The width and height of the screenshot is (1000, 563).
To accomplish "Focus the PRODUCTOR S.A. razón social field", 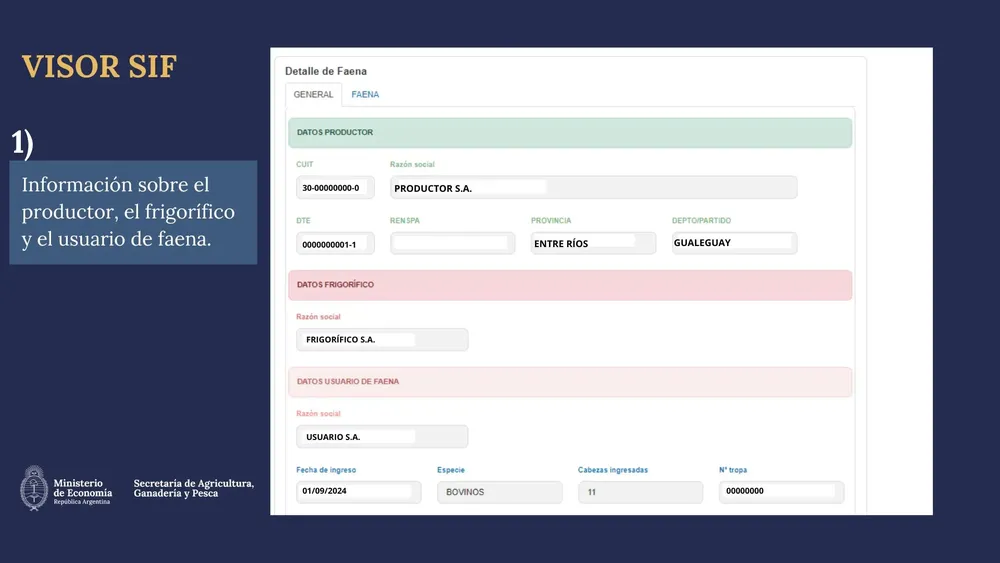I will [593, 188].
